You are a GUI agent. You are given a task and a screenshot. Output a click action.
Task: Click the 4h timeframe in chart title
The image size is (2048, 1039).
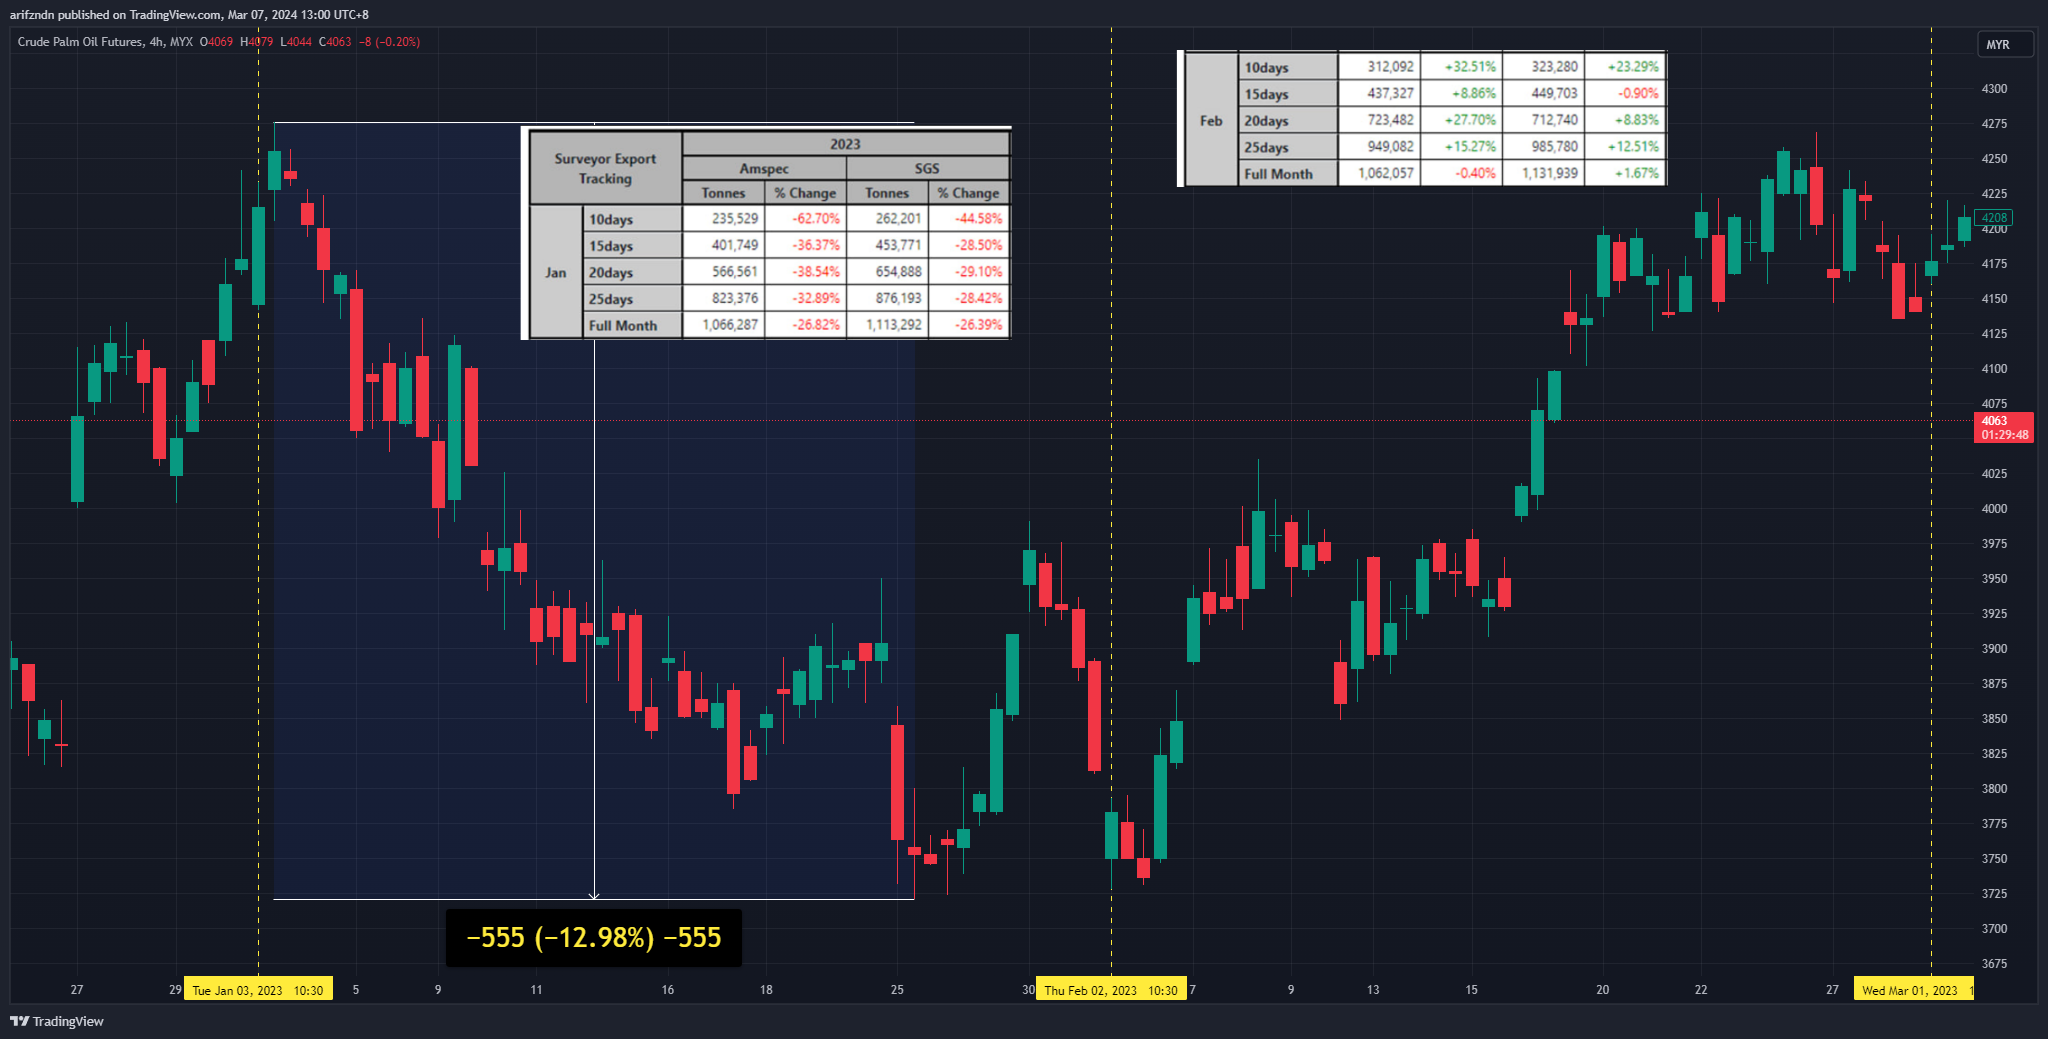coord(155,42)
